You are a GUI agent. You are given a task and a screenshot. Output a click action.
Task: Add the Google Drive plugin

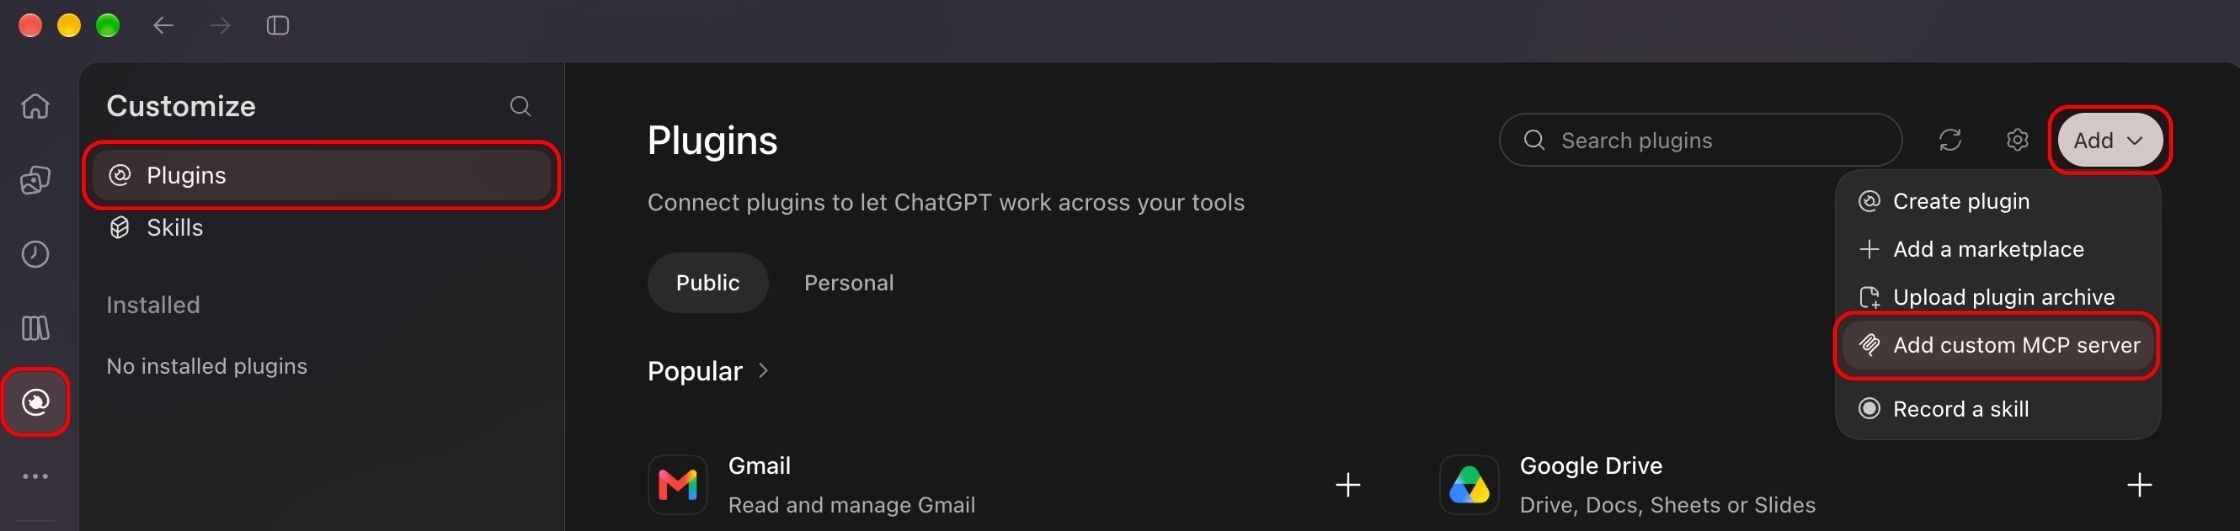point(2139,485)
